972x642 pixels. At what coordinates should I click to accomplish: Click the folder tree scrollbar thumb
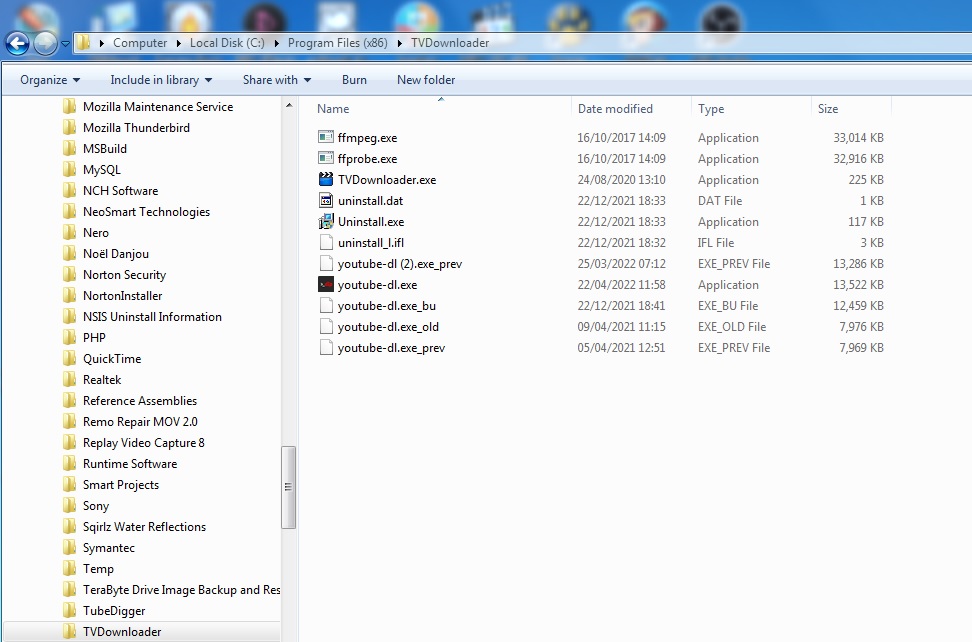click(x=288, y=487)
